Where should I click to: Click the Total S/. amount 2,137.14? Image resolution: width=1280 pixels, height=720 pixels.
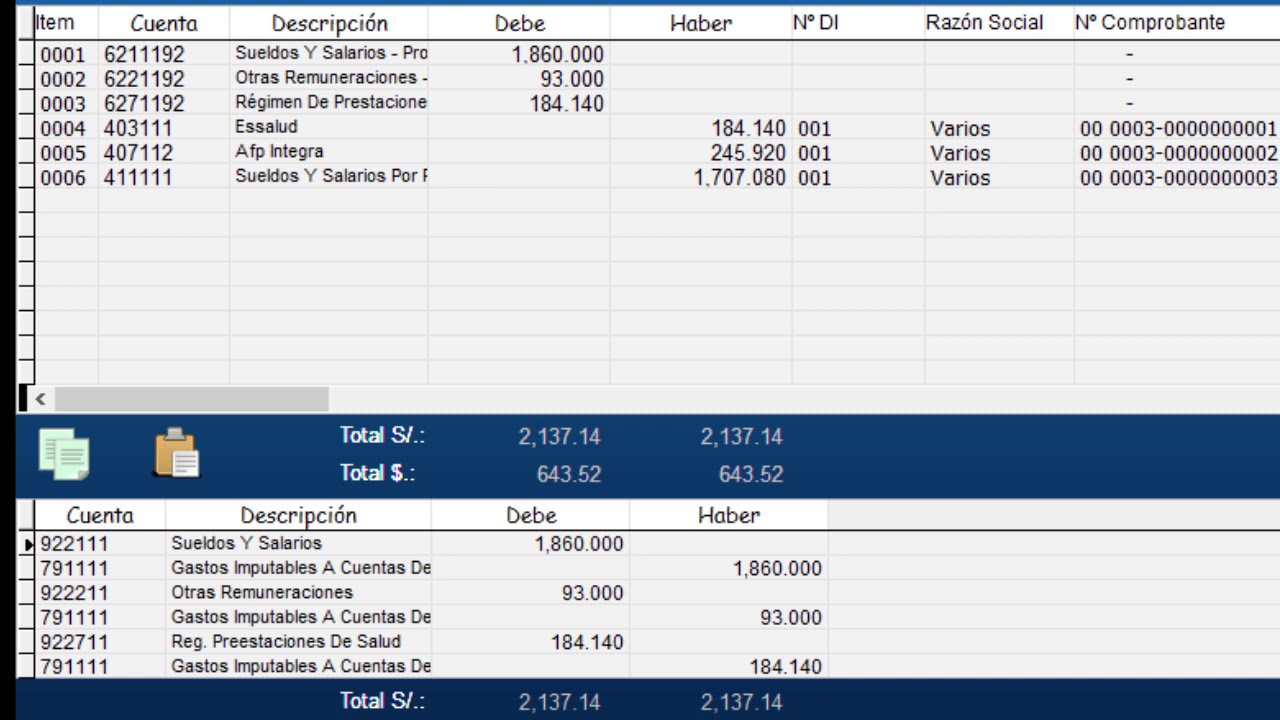tap(558, 436)
